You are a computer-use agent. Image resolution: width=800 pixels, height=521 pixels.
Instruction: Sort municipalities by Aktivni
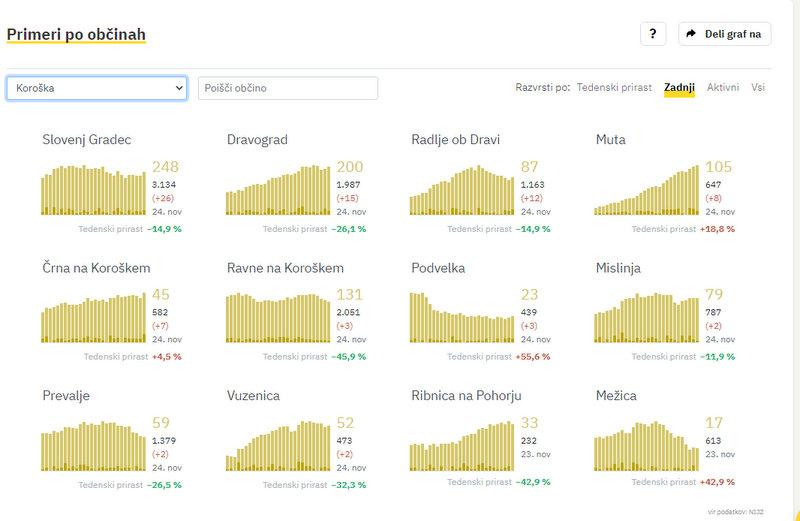[723, 88]
